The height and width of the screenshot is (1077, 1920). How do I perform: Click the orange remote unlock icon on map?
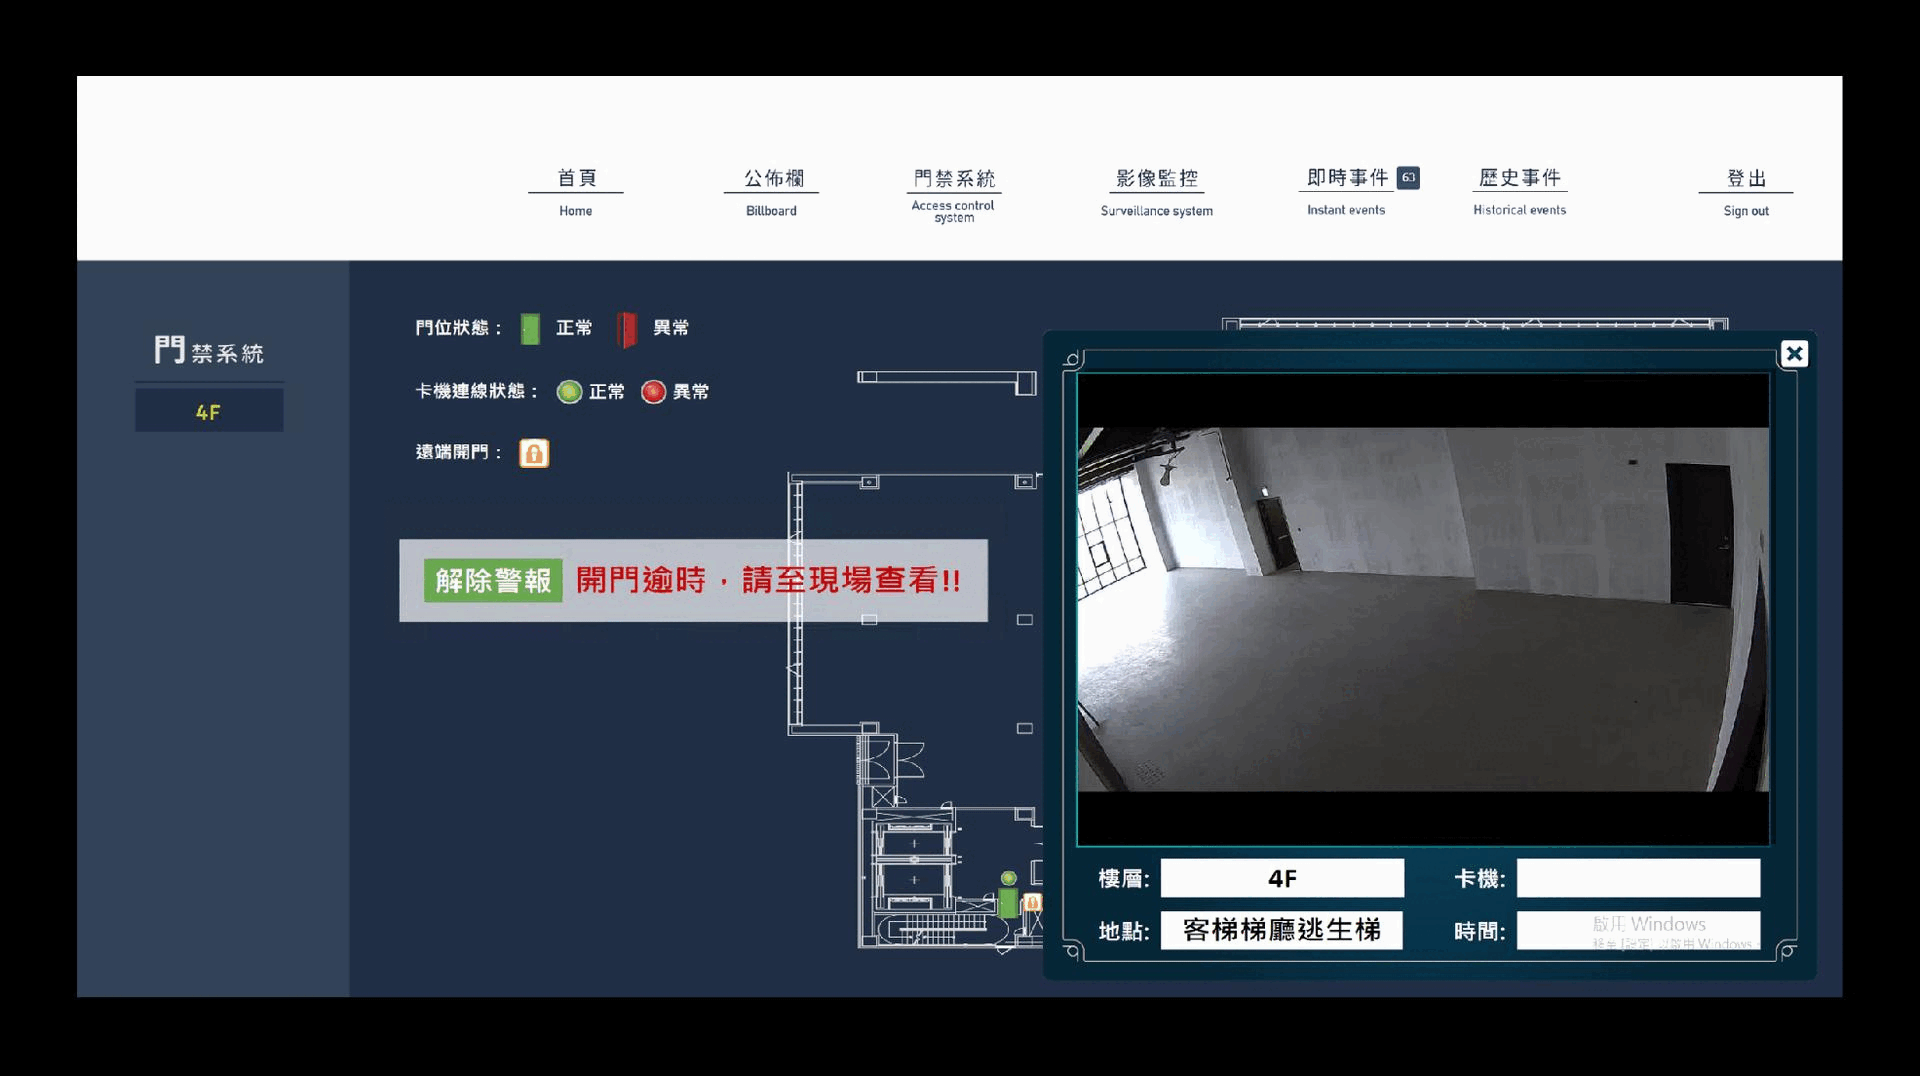pyautogui.click(x=1033, y=903)
